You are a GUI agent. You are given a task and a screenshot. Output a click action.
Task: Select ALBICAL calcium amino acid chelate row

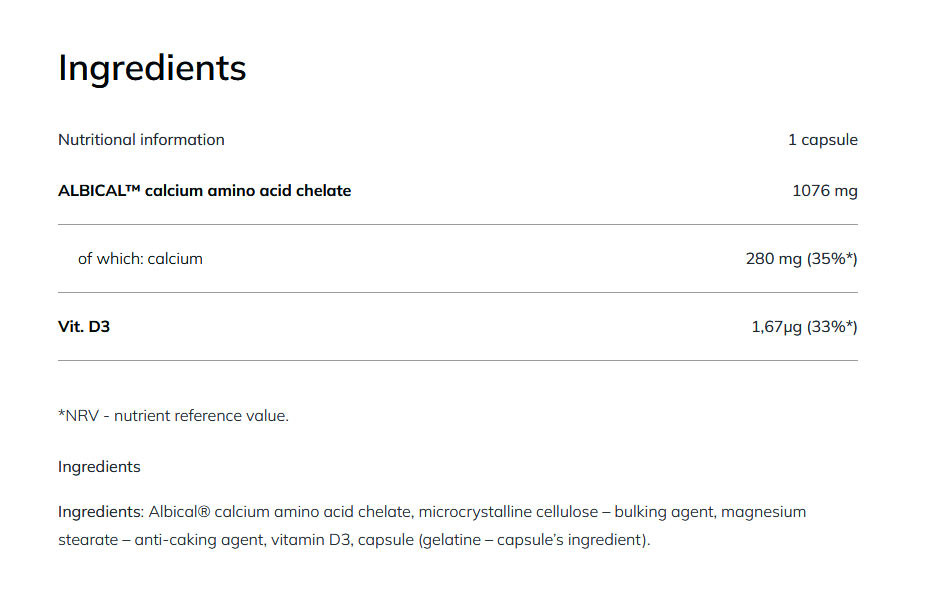coord(204,190)
